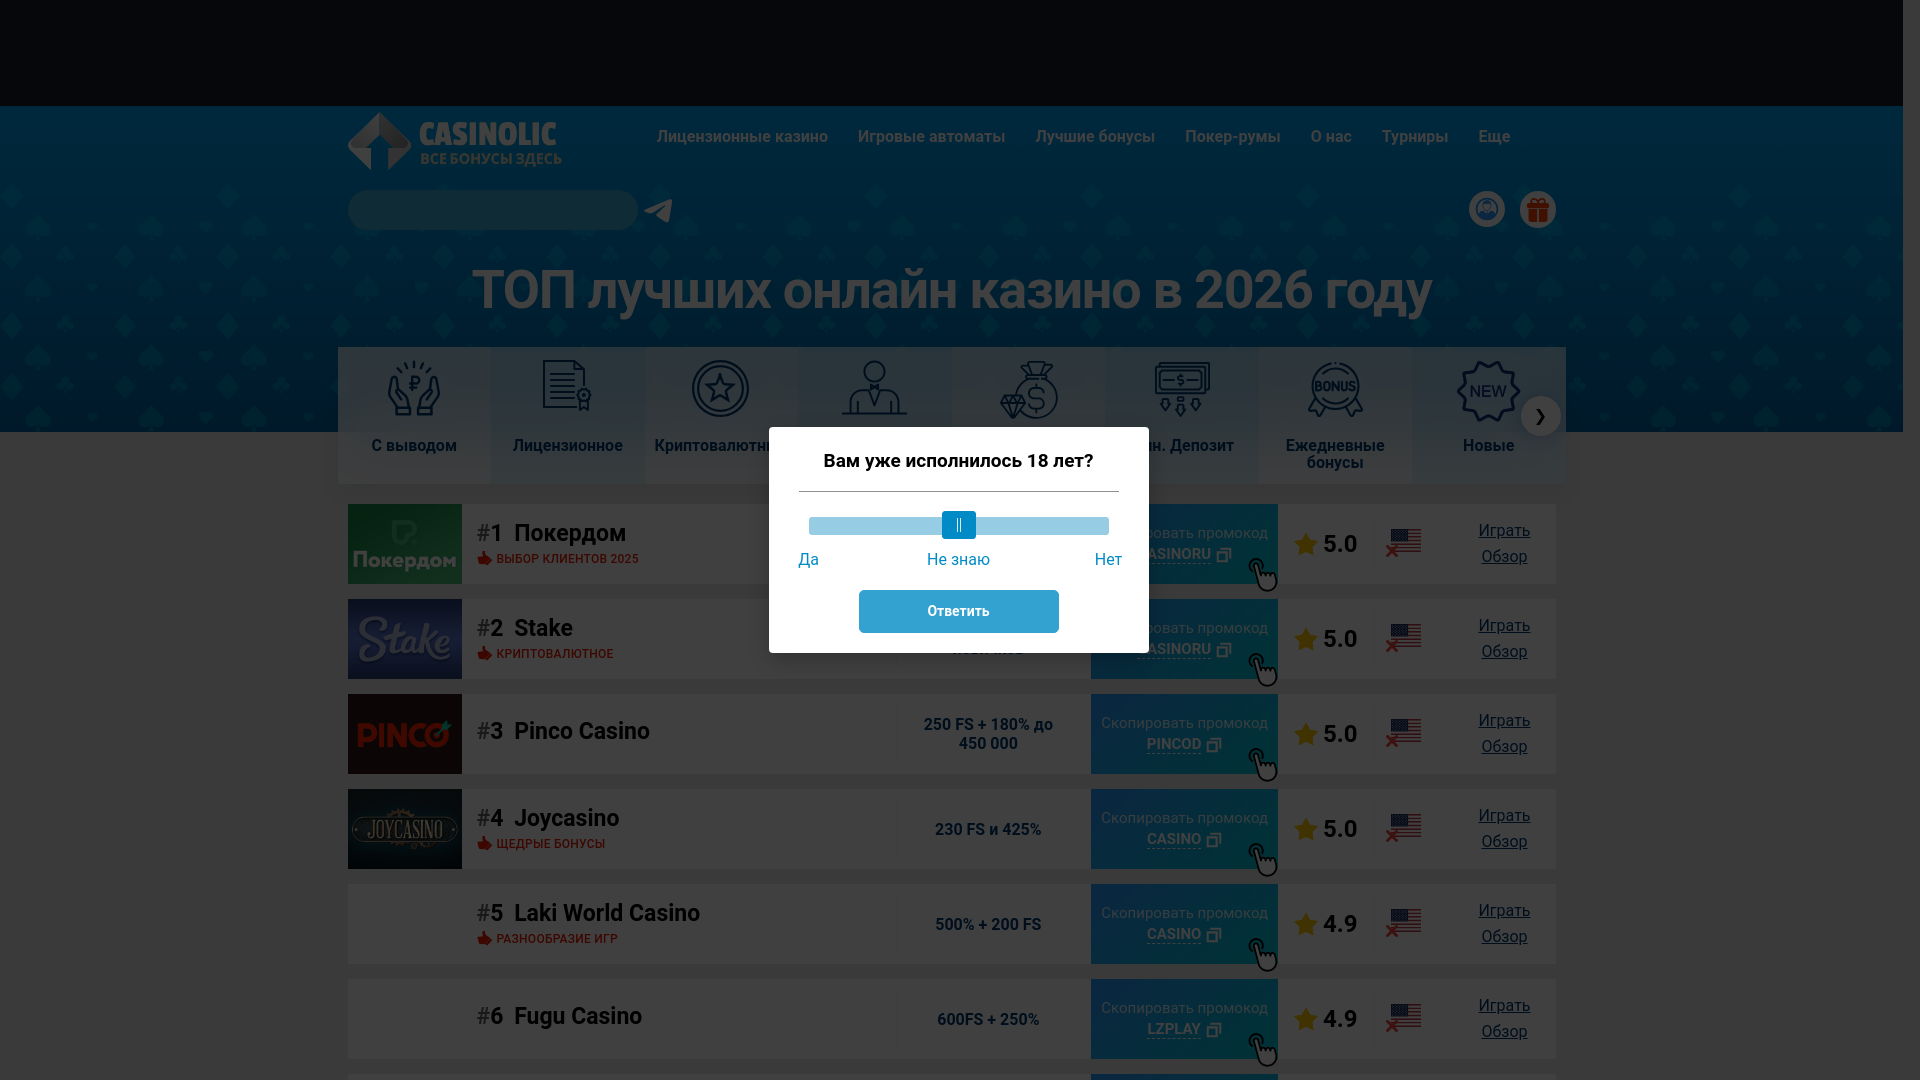Expand the 'Еще' menu

click(1494, 137)
